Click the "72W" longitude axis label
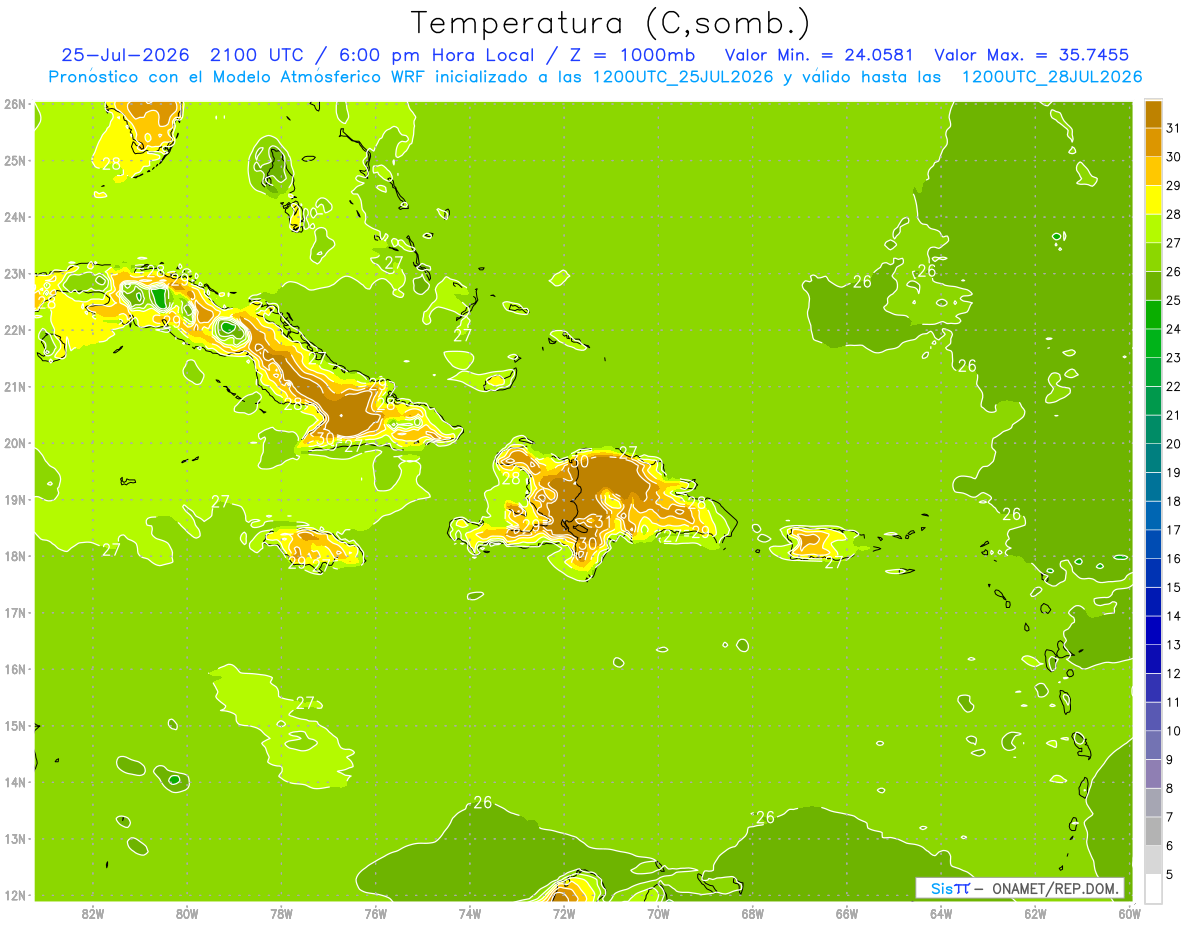The width and height of the screenshot is (1200, 927). click(564, 913)
